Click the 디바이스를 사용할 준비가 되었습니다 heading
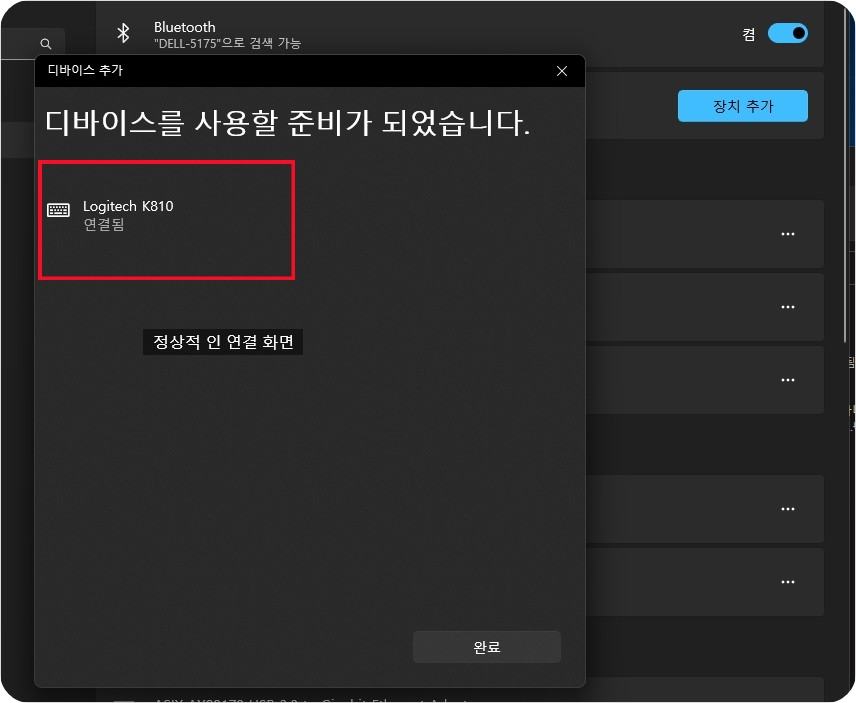This screenshot has height=703, width=856. [x=288, y=122]
